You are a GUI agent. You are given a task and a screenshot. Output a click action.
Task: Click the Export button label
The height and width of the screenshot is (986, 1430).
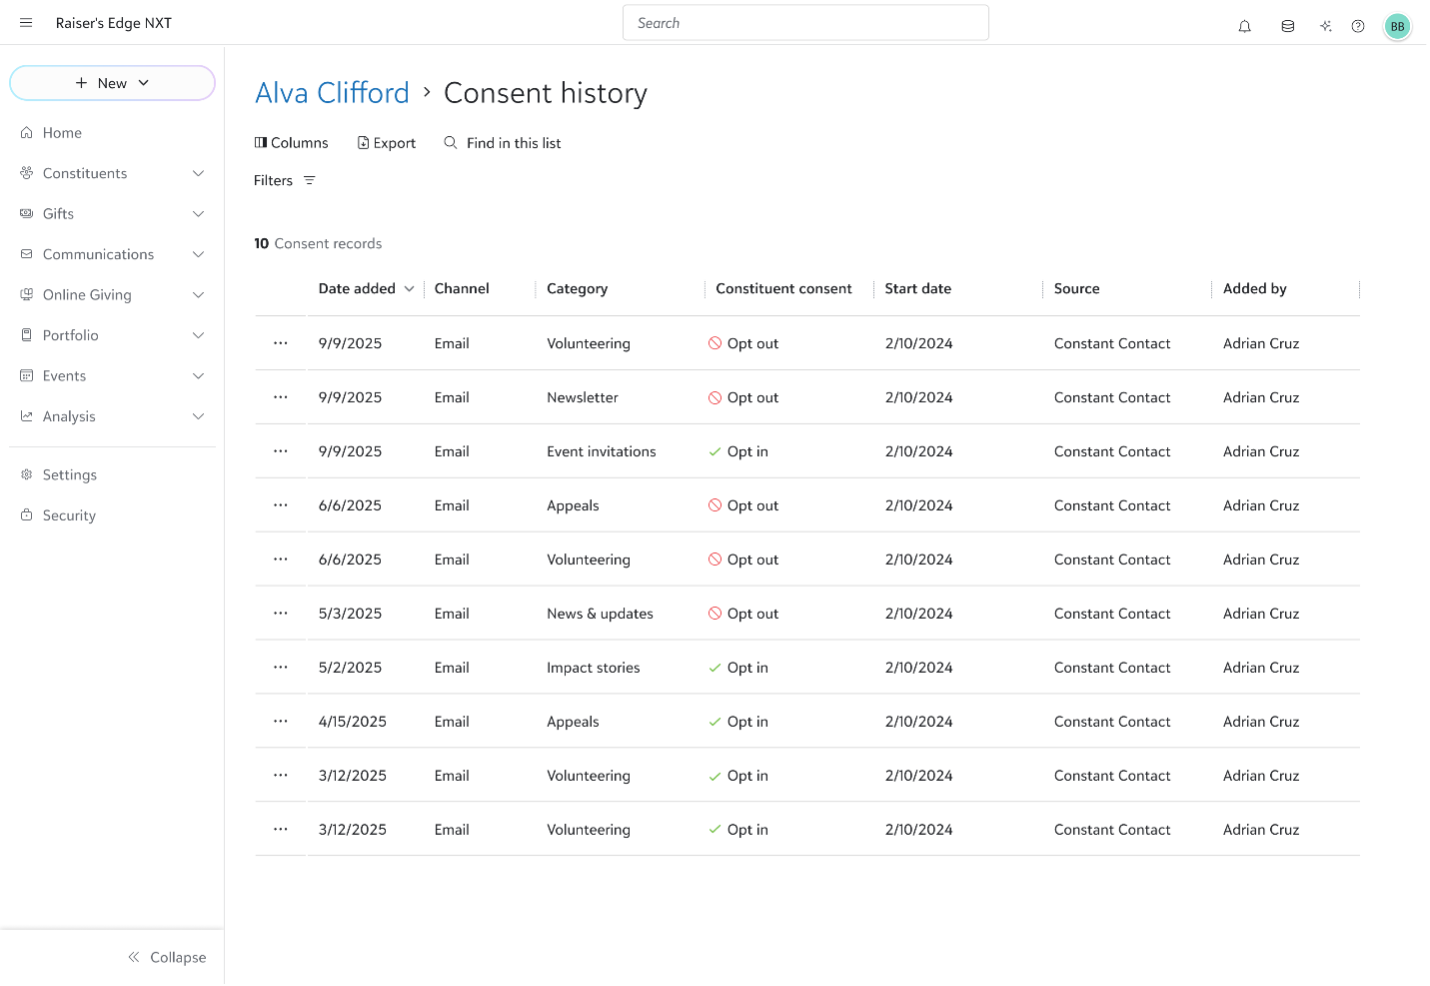point(395,143)
